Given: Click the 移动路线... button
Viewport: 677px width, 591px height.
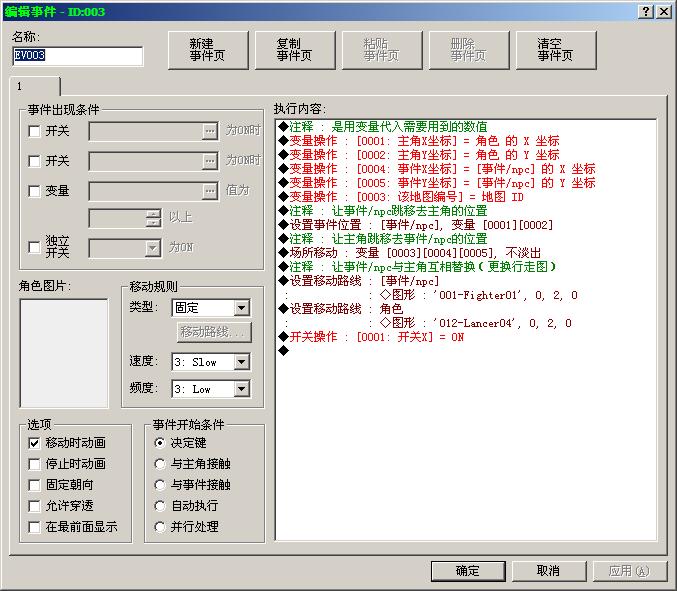Looking at the screenshot, I should (x=213, y=332).
